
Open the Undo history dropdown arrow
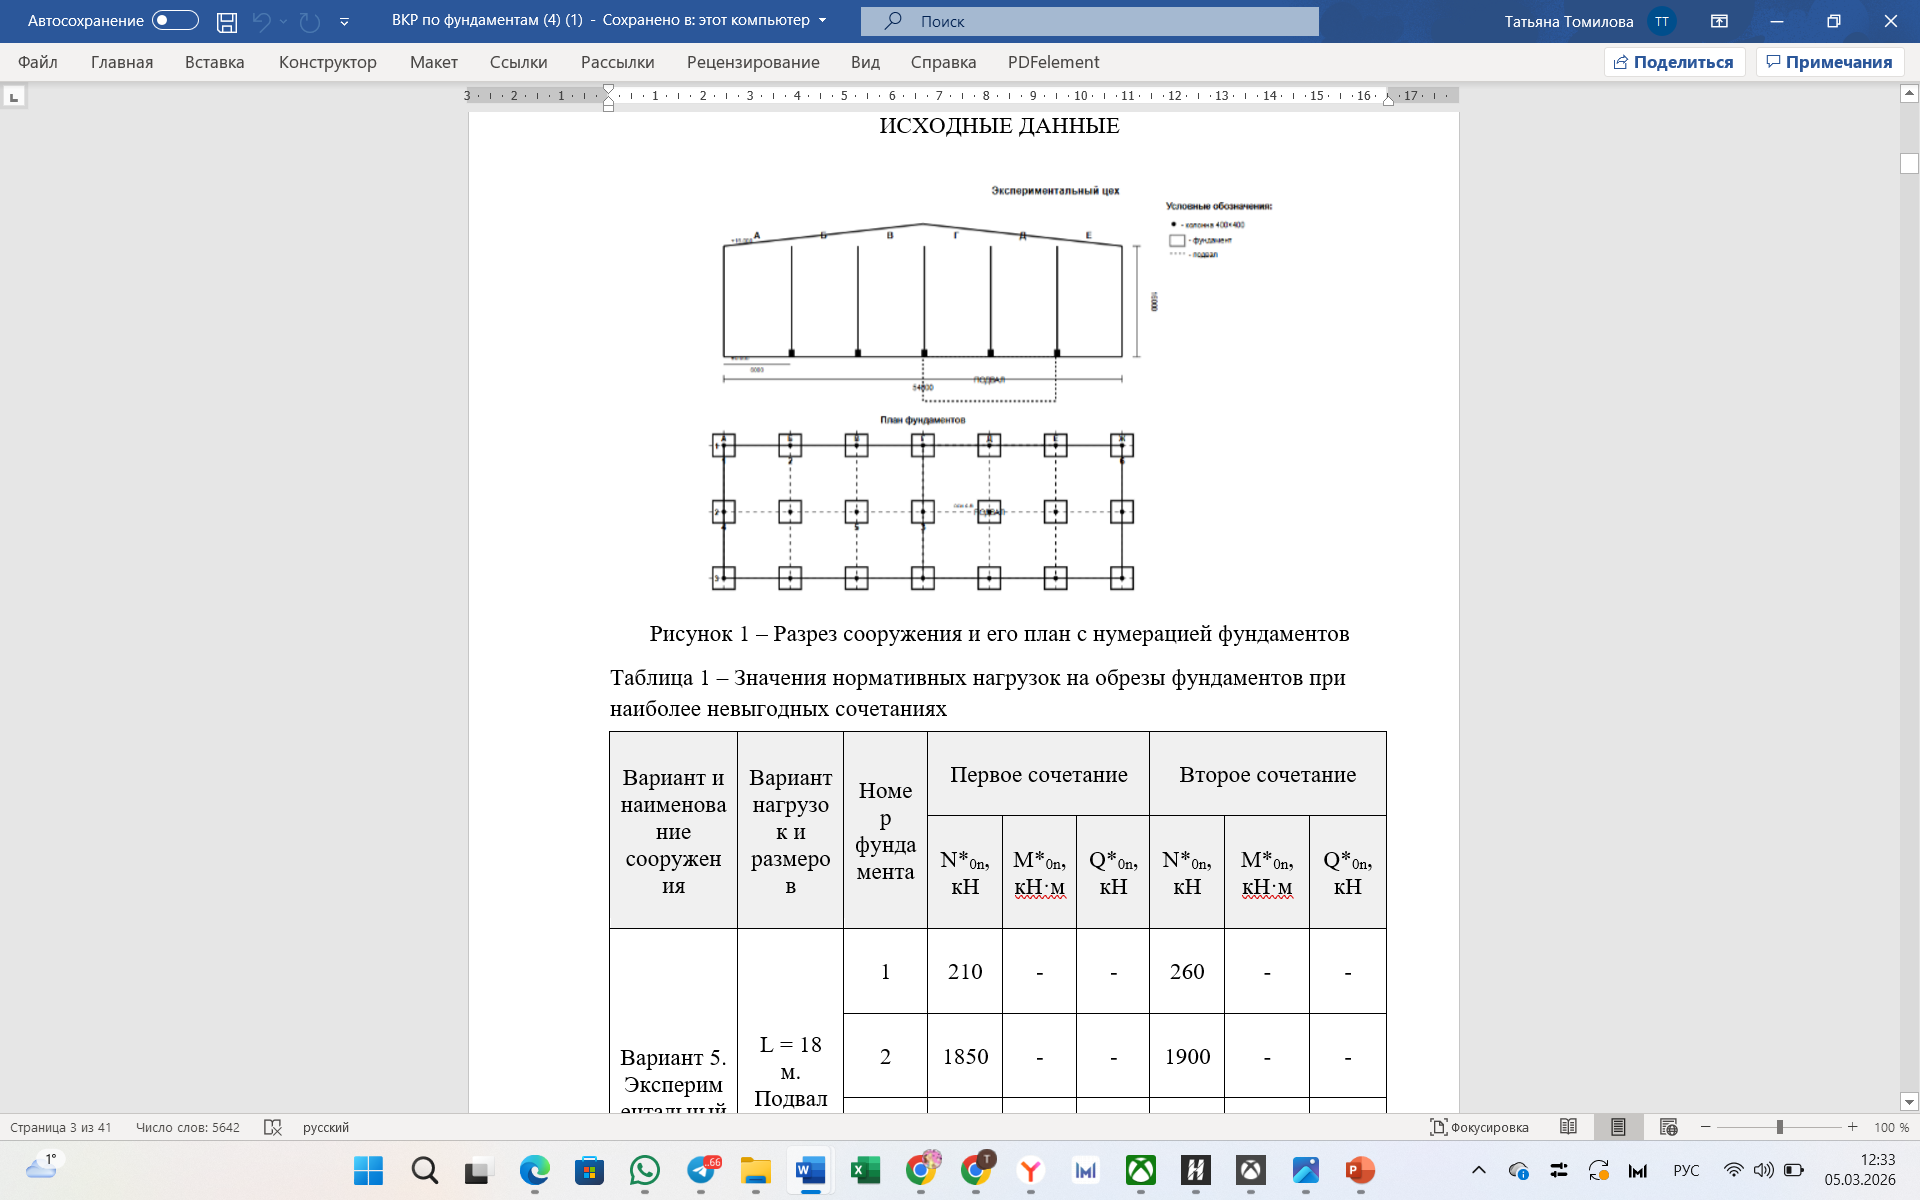[x=284, y=21]
